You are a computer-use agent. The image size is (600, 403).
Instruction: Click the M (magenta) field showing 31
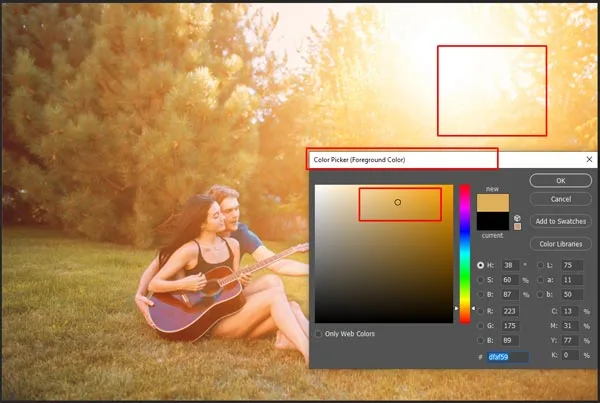pyautogui.click(x=570, y=326)
